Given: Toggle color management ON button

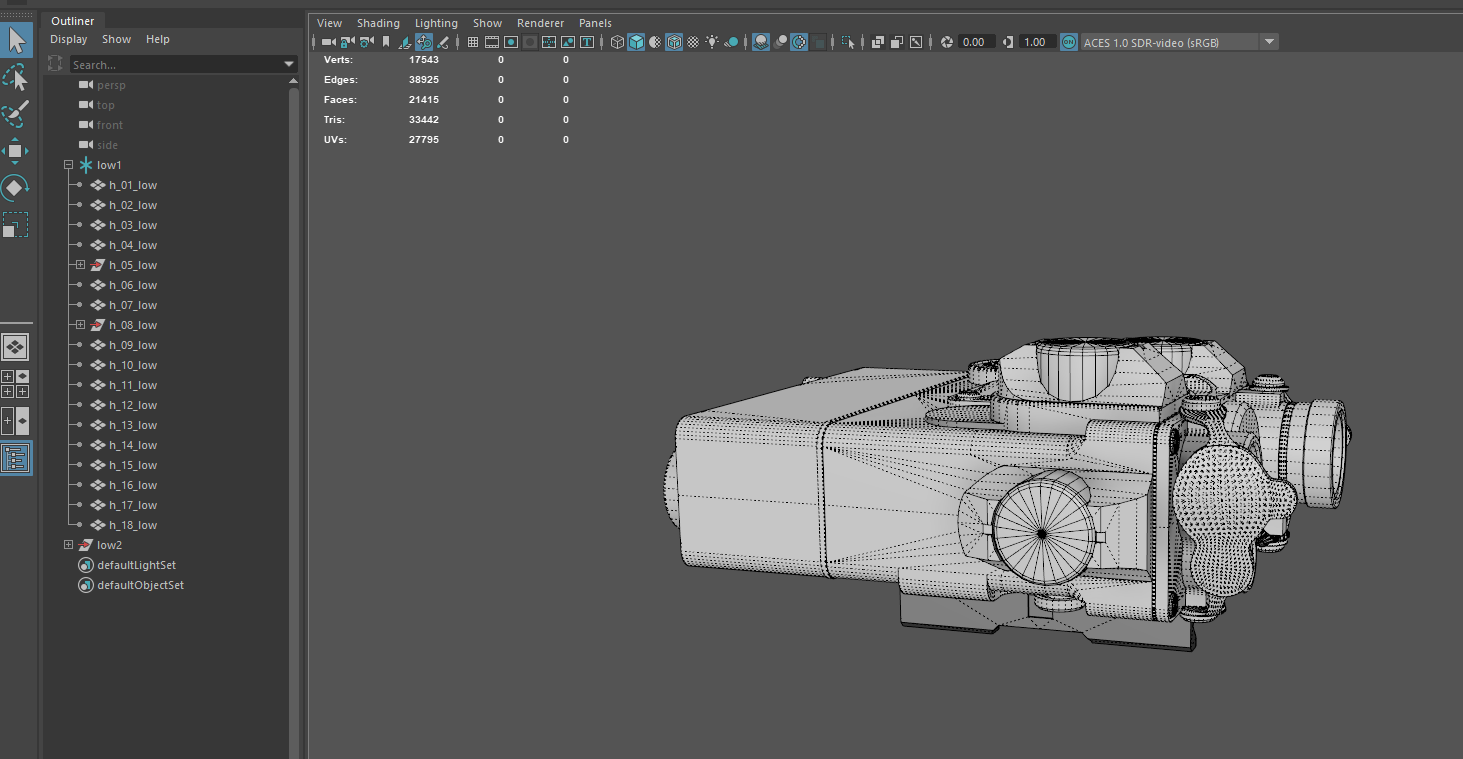Looking at the screenshot, I should tap(1068, 42).
